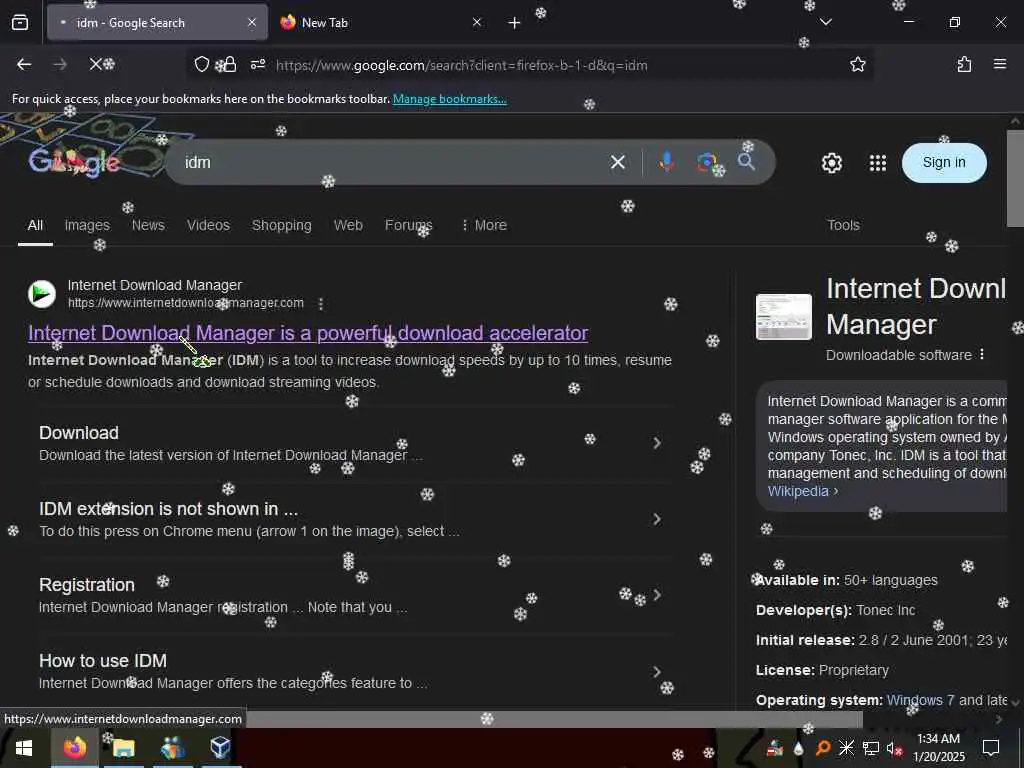The width and height of the screenshot is (1024, 768).
Task: Clear the Google search box
Action: [617, 162]
